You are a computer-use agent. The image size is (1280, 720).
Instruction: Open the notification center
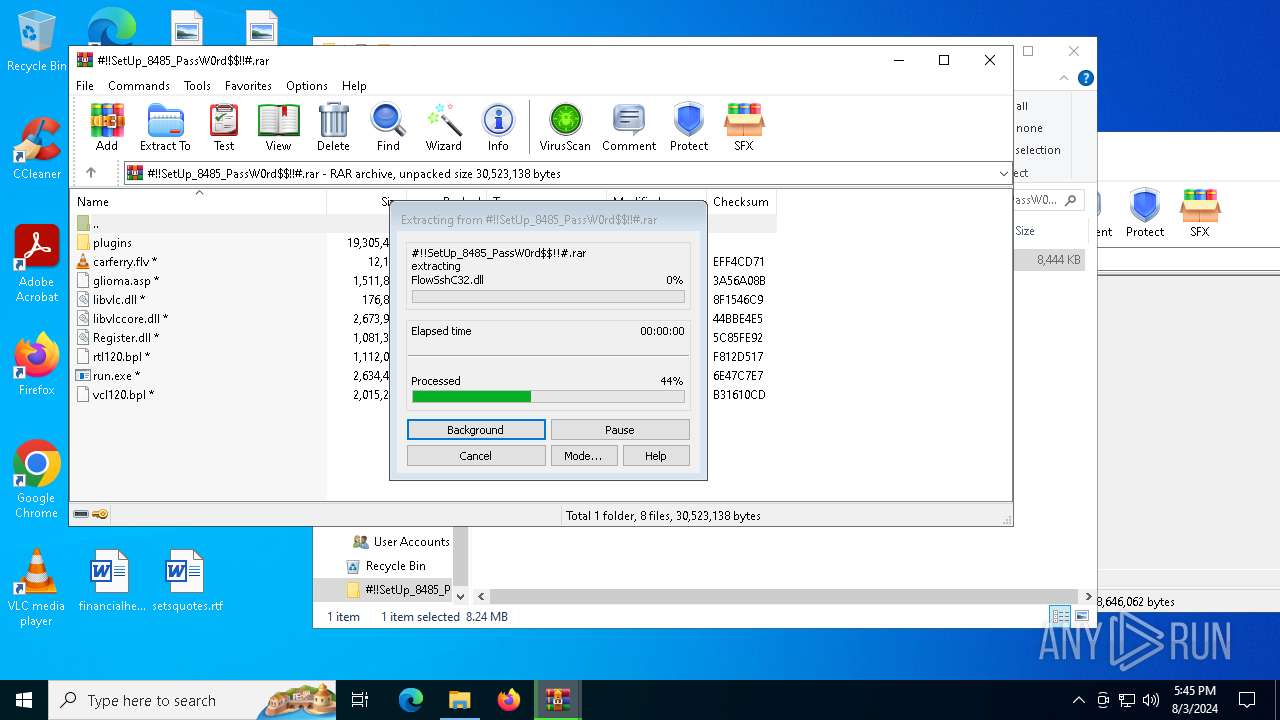1247,700
